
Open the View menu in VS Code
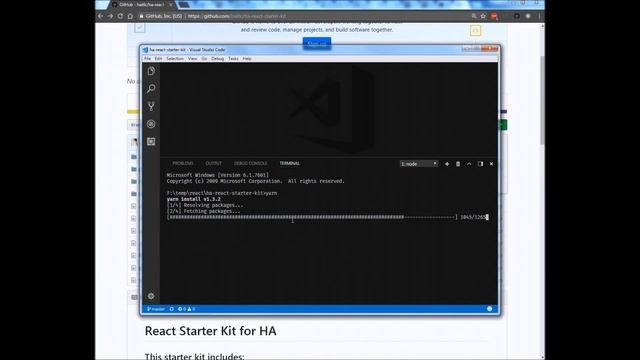(192, 59)
